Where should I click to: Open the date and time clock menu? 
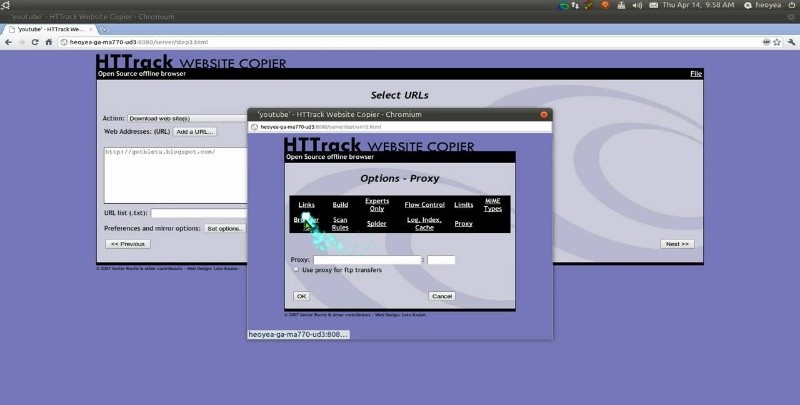(x=698, y=5)
